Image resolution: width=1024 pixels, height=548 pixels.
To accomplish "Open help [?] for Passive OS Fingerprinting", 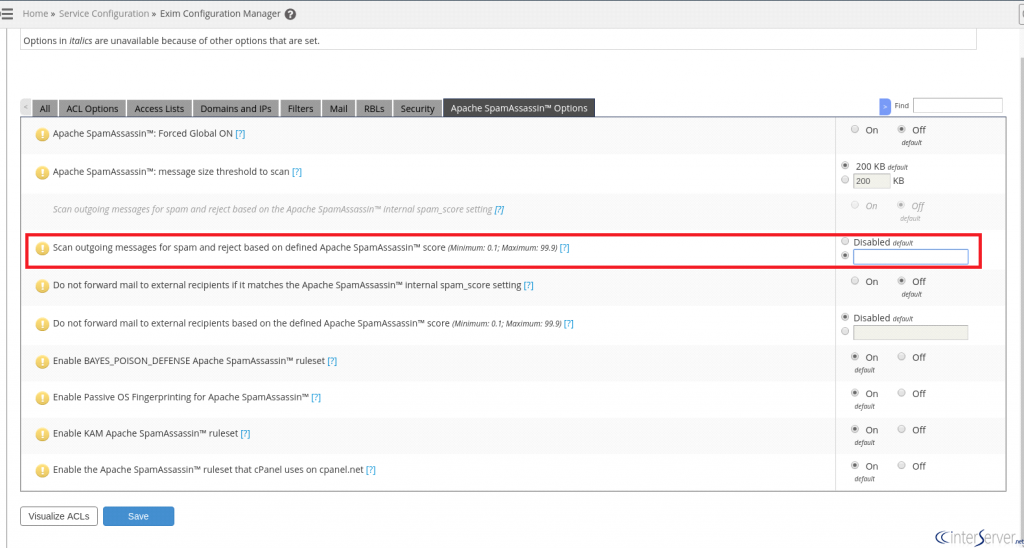I will click(x=316, y=397).
